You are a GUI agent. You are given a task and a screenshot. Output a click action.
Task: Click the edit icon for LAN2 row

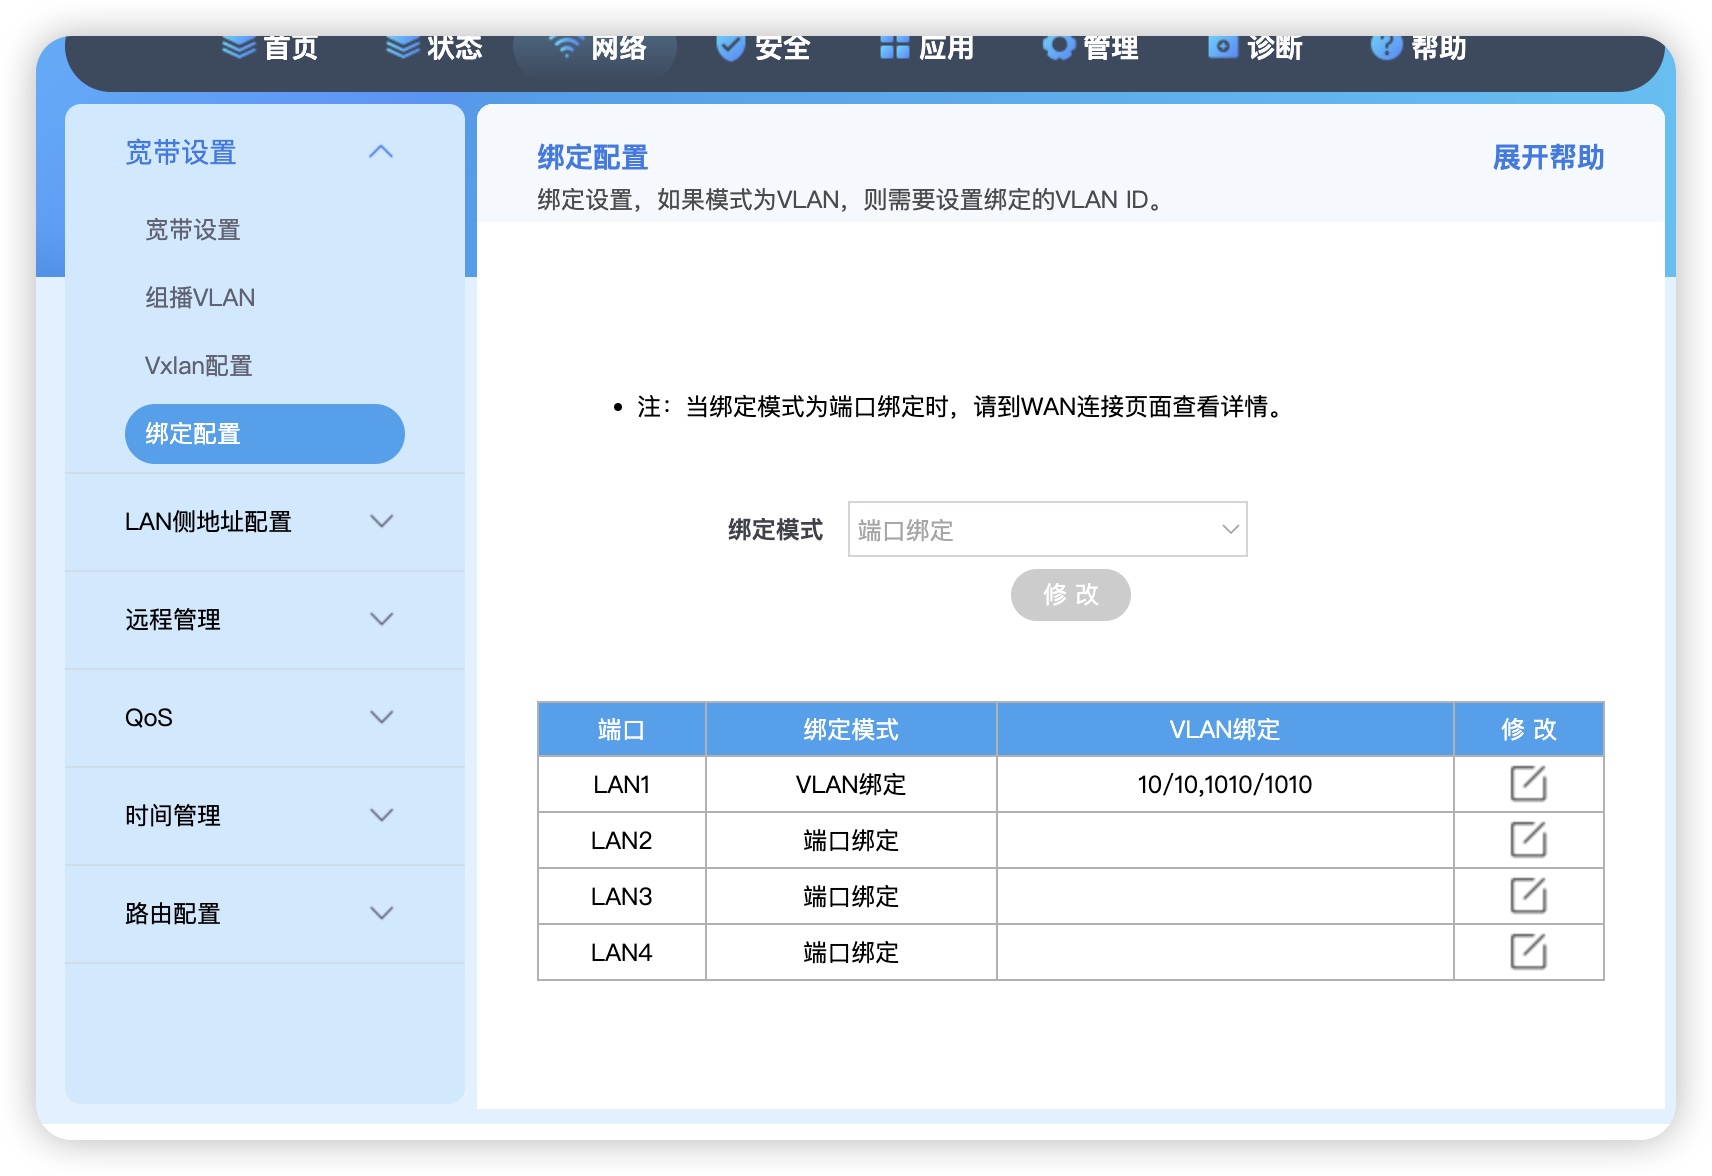[x=1528, y=840]
